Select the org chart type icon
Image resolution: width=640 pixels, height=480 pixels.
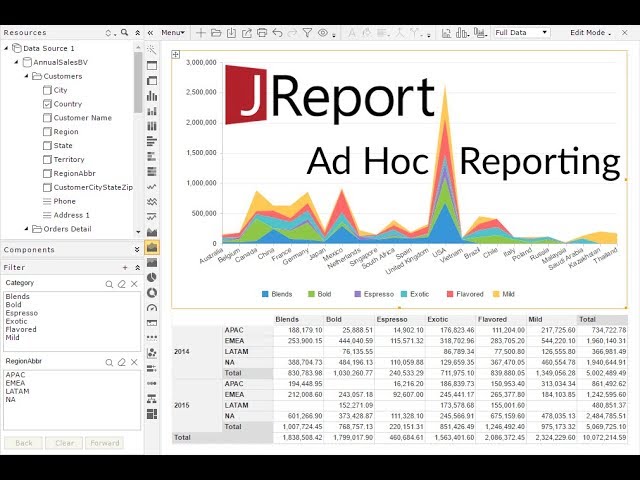pos(151,398)
